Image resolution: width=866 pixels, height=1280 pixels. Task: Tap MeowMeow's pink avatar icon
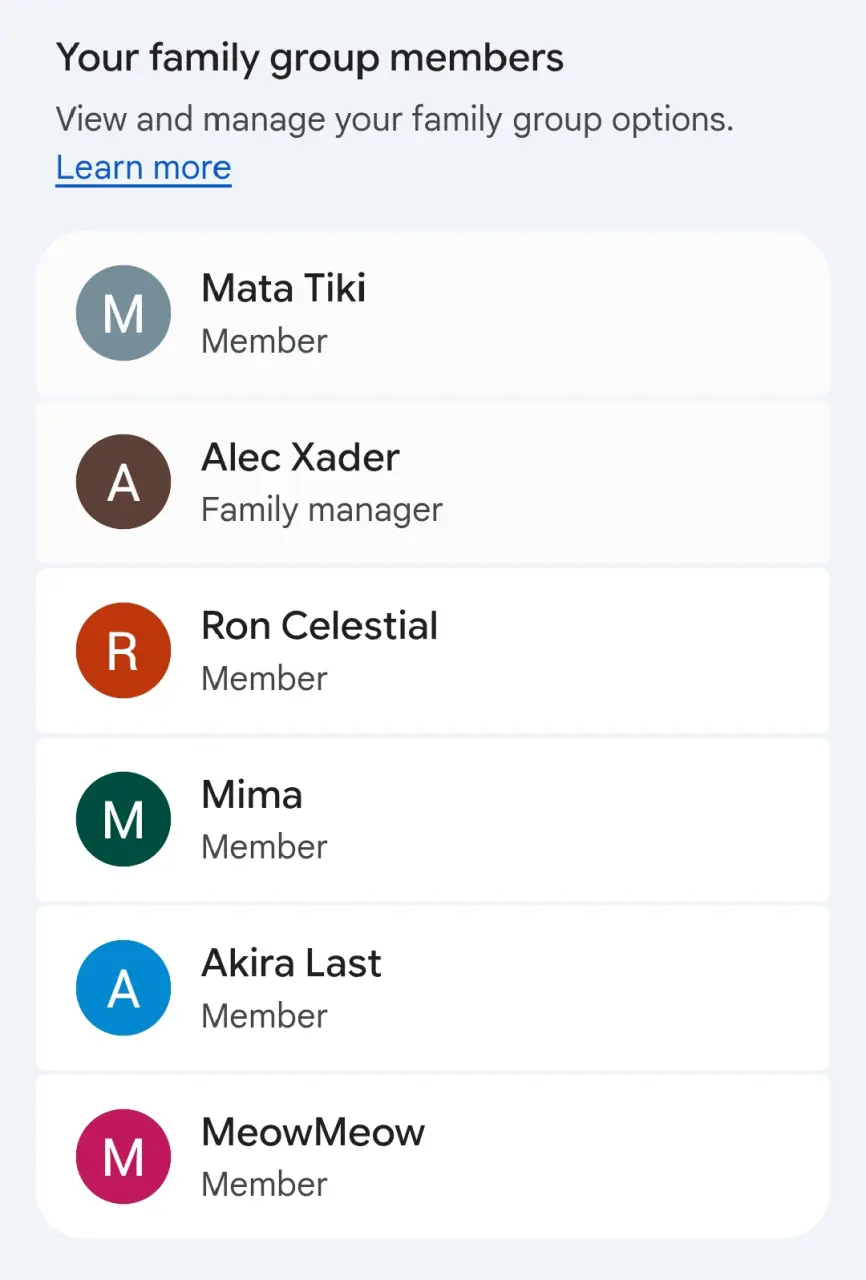[123, 1157]
